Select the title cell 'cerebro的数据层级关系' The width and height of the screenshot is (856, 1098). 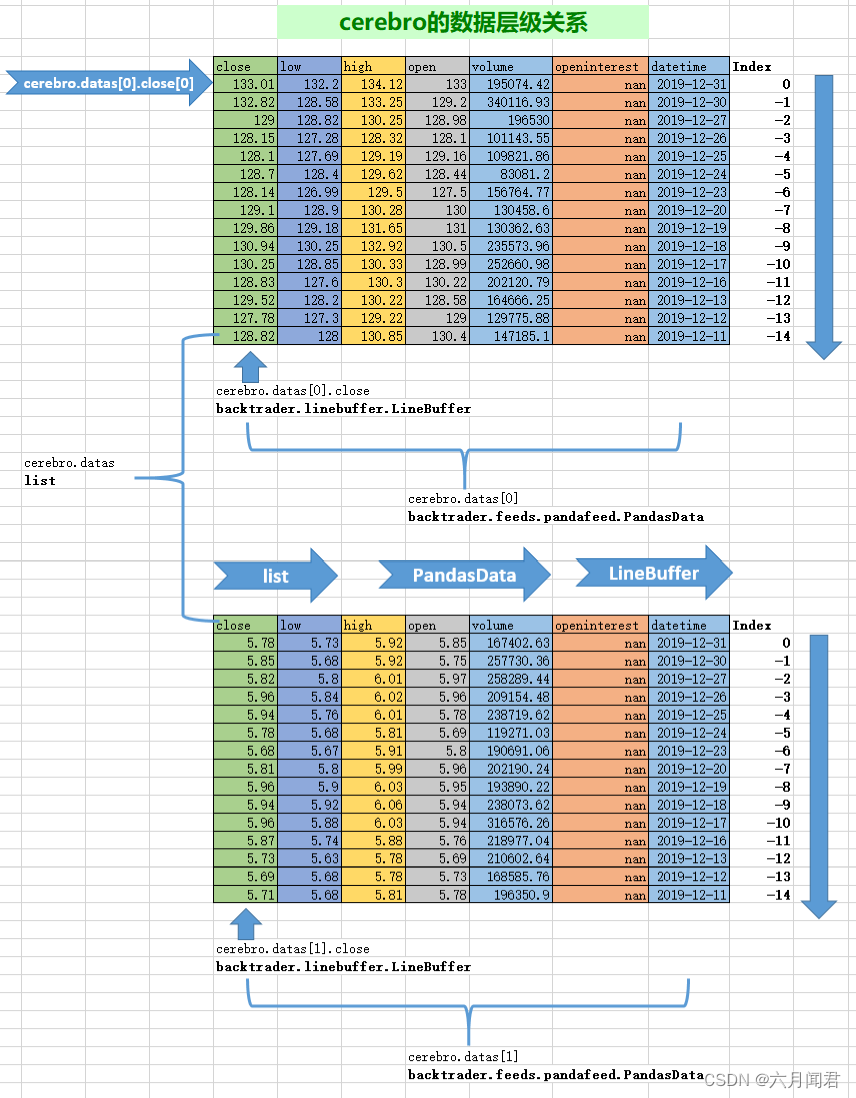coord(462,22)
